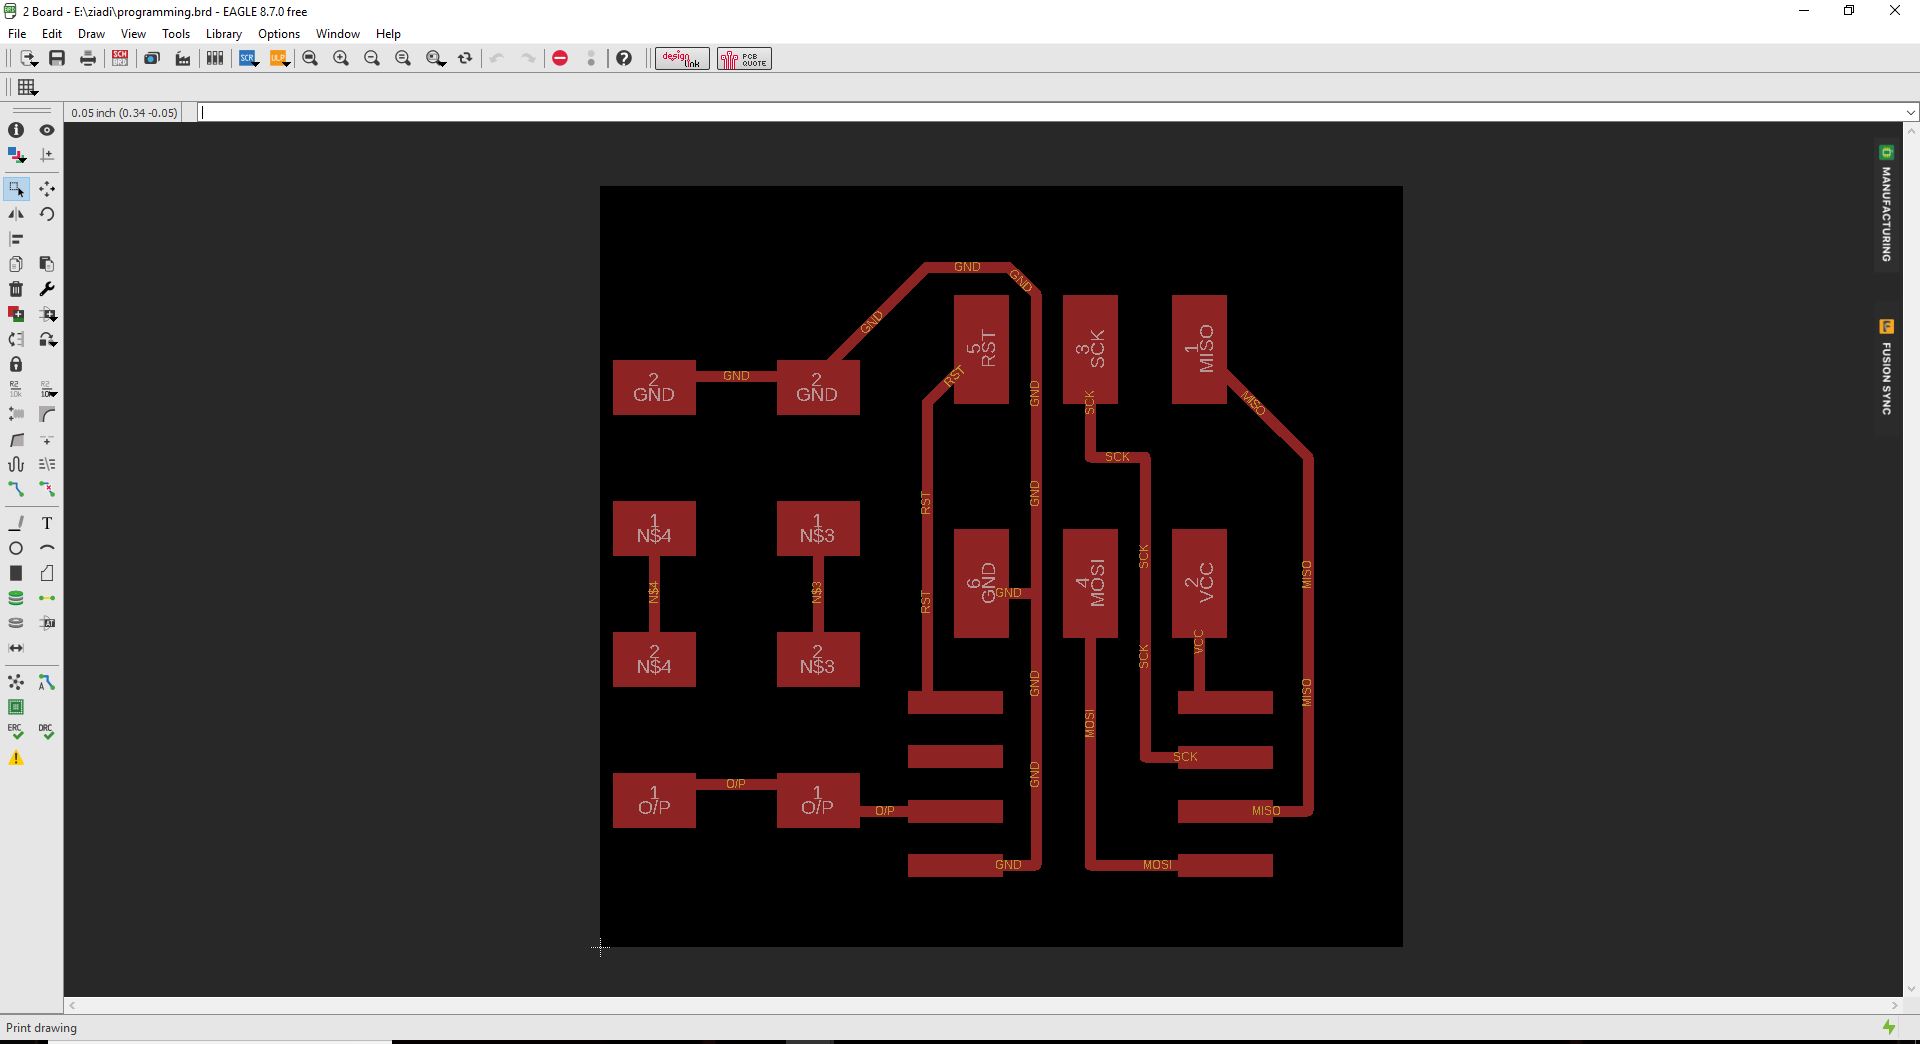Select the Info tool
Viewport: 1920px width, 1044px height.
pos(16,130)
